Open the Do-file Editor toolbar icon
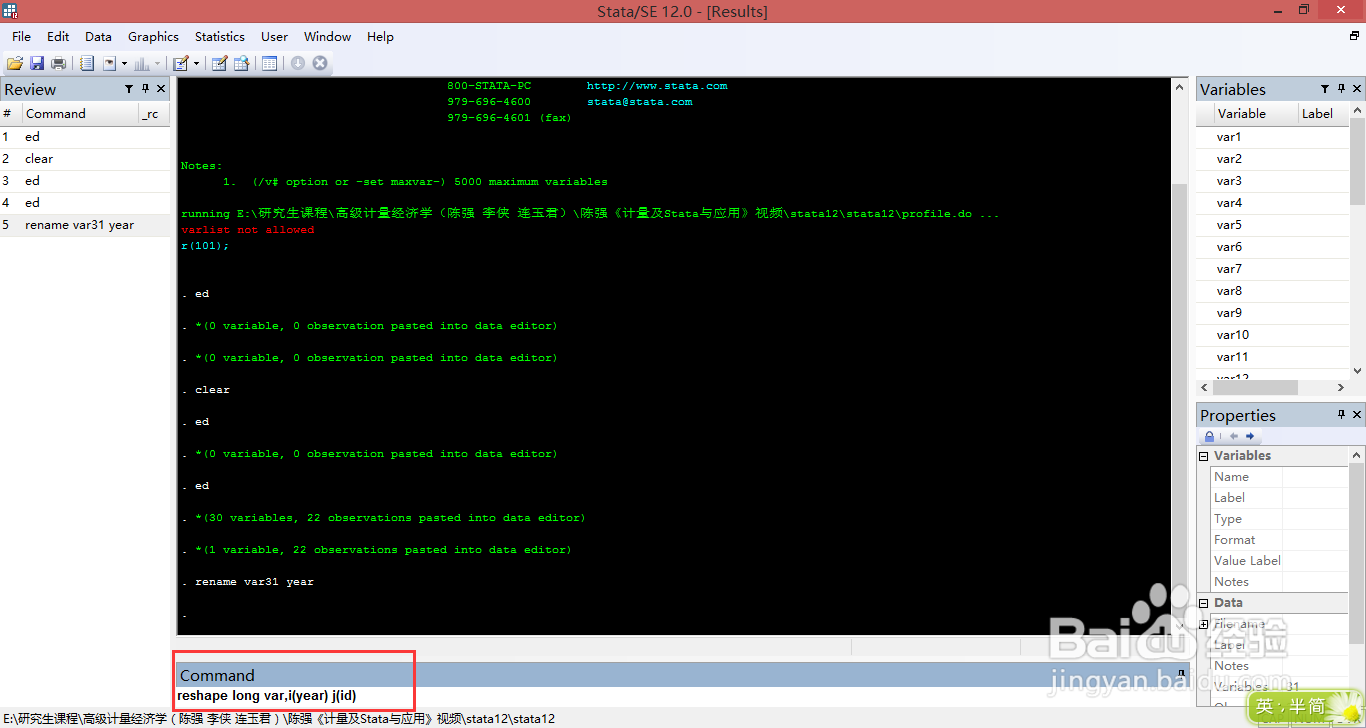 click(181, 63)
